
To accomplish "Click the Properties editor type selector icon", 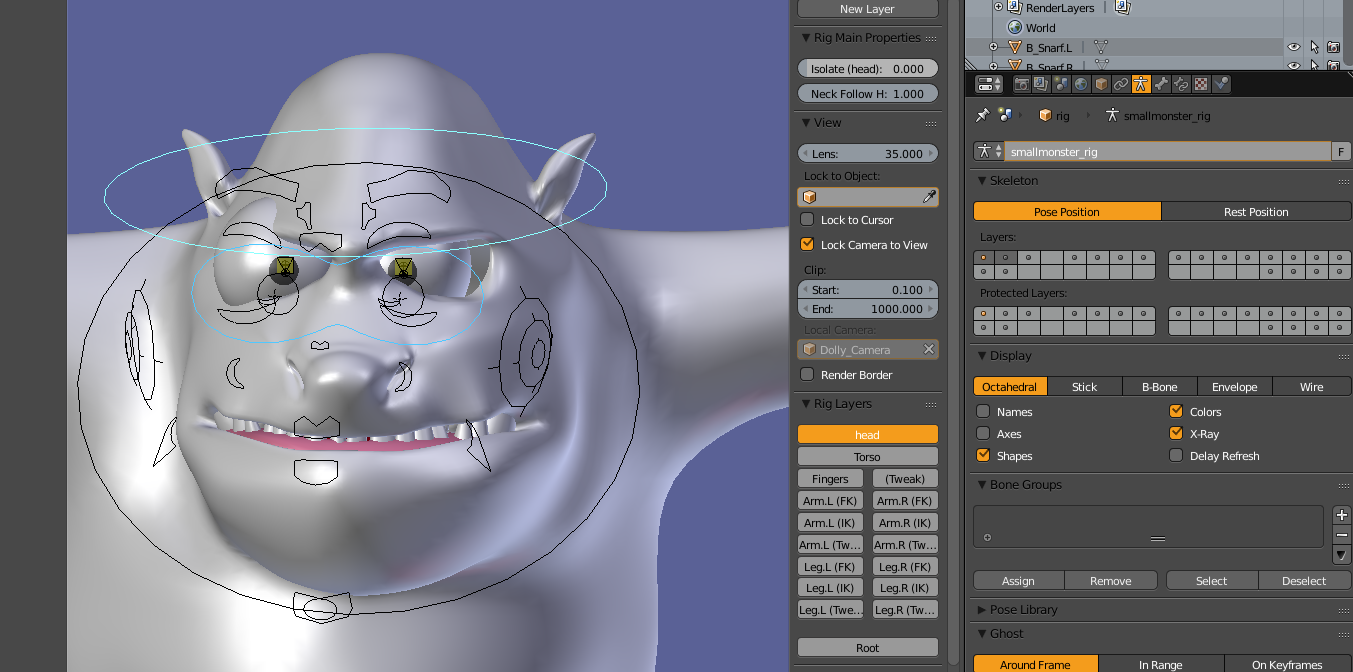I will tap(989, 85).
